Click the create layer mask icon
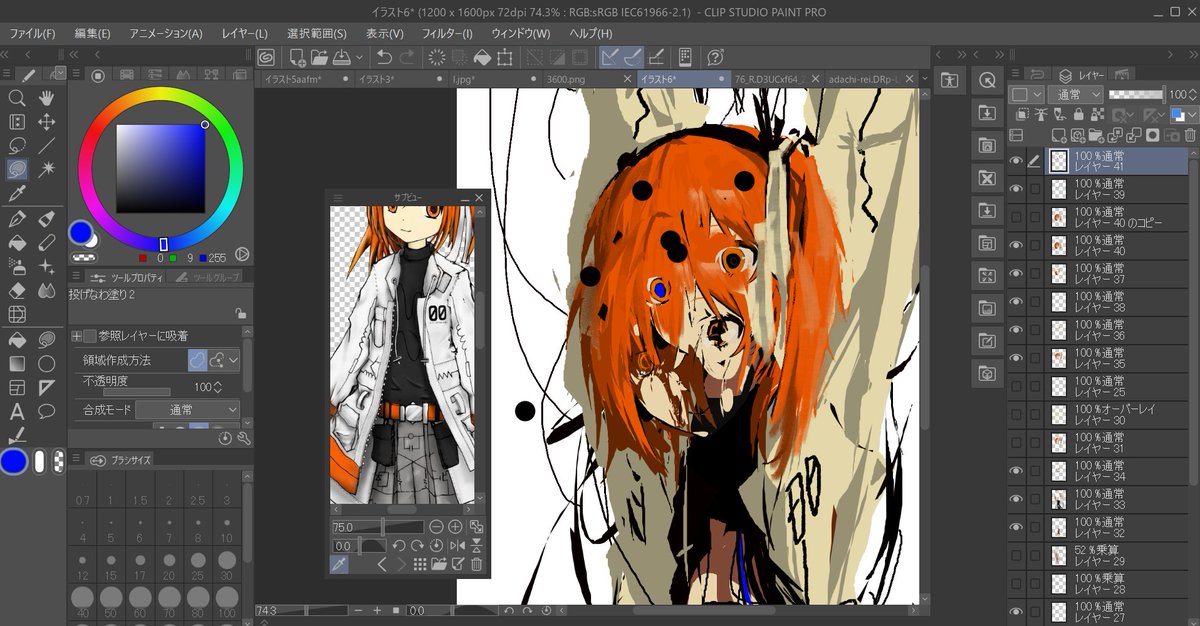The width and height of the screenshot is (1200, 626). [1152, 134]
